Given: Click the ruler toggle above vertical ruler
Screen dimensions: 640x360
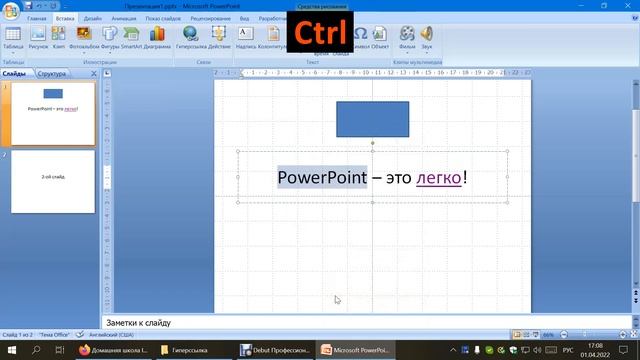Looking at the screenshot, I should [107, 73].
